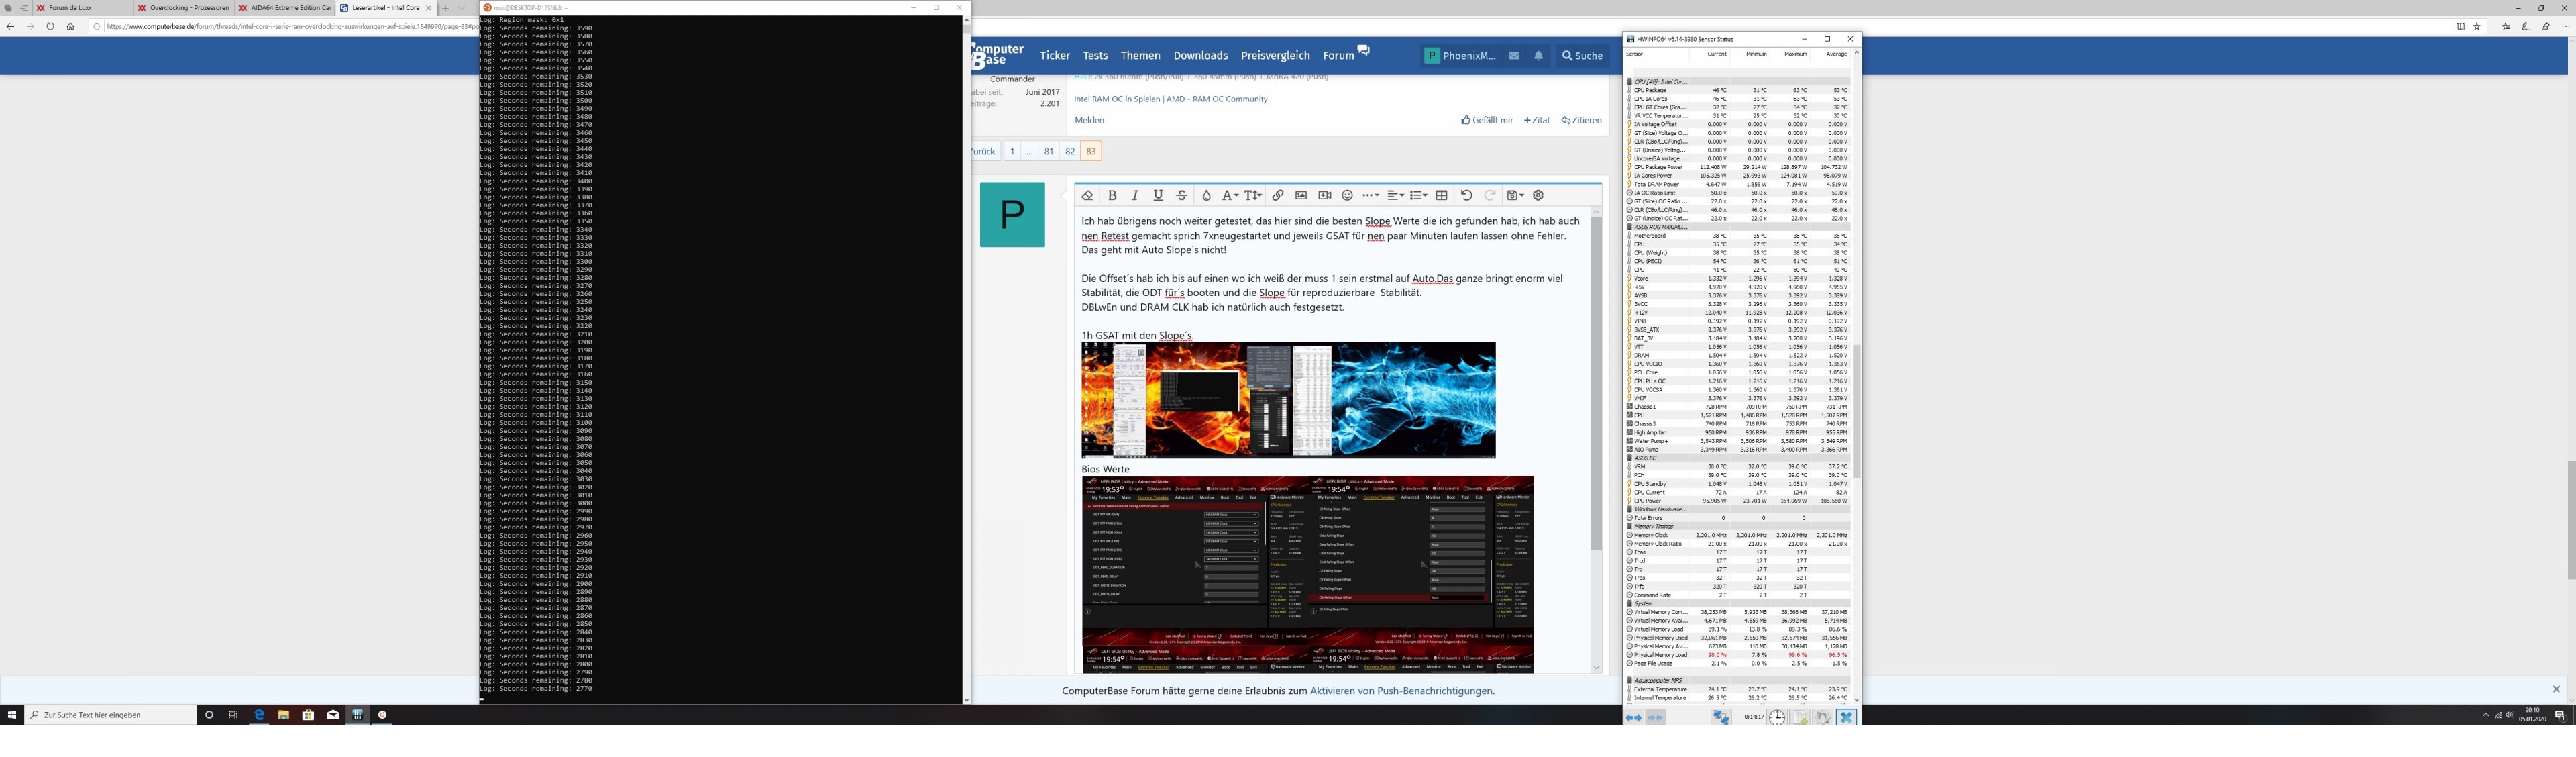This screenshot has width=2576, height=757.
Task: Open the text alignment dropdown
Action: [x=1395, y=196]
